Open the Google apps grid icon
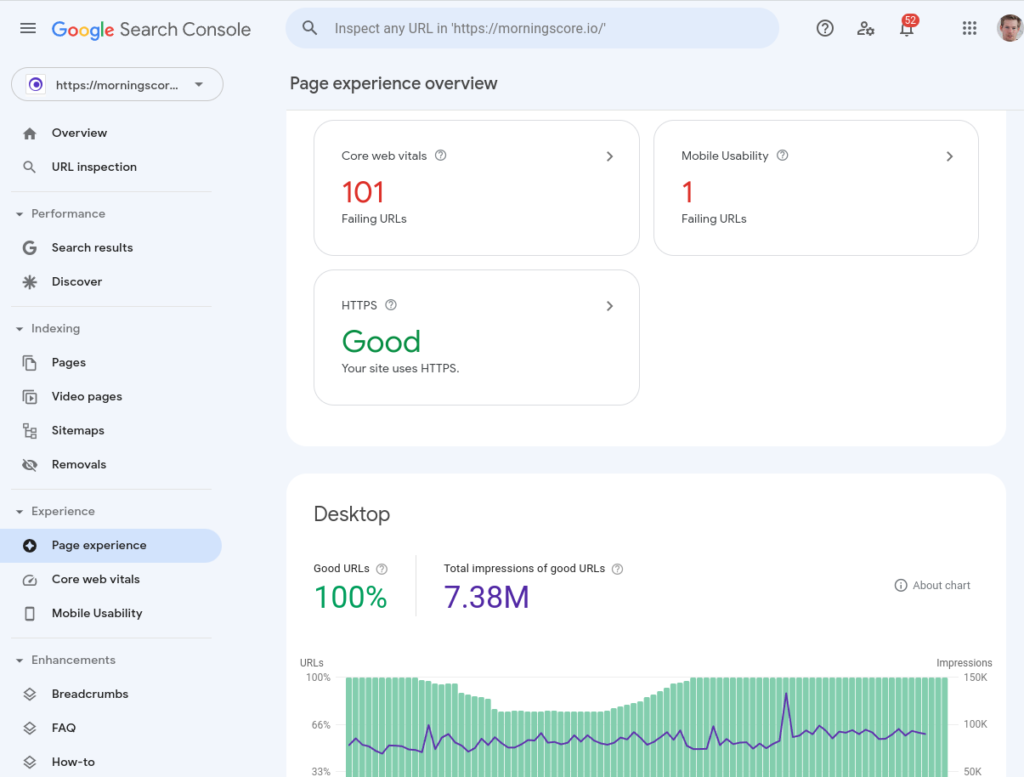Image resolution: width=1024 pixels, height=777 pixels. 969,28
